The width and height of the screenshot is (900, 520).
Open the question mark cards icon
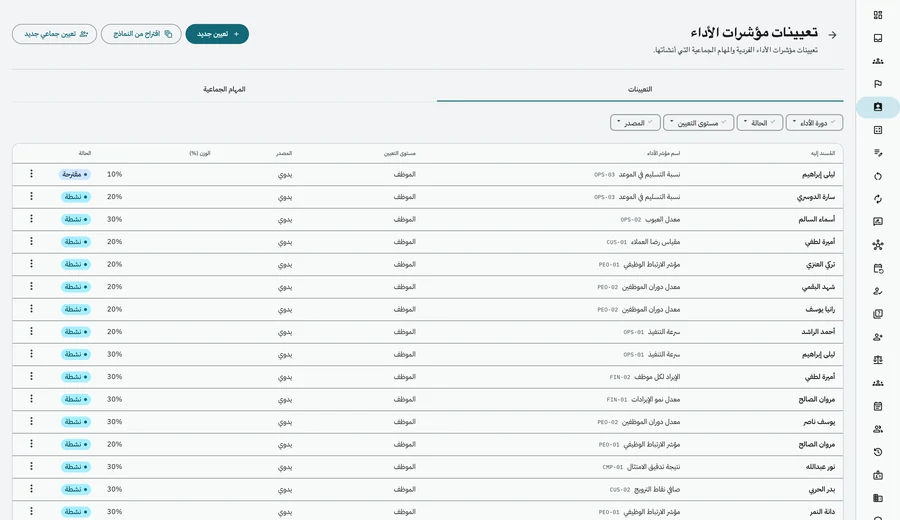[x=878, y=314]
